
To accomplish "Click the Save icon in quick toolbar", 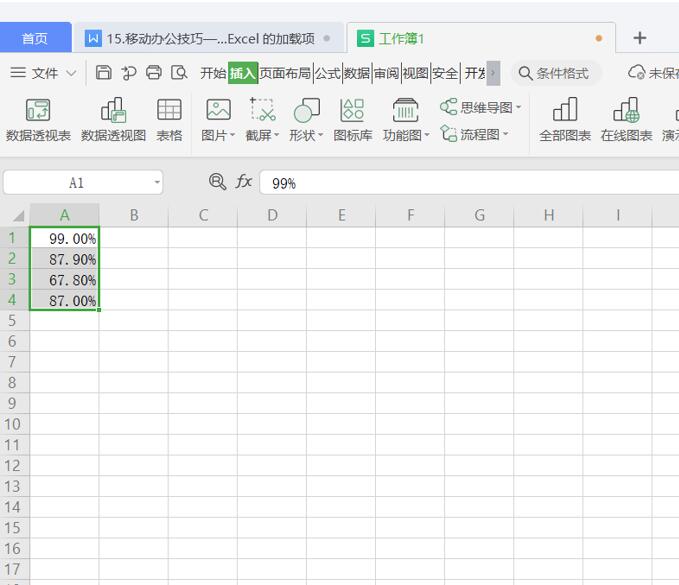I will [x=103, y=72].
